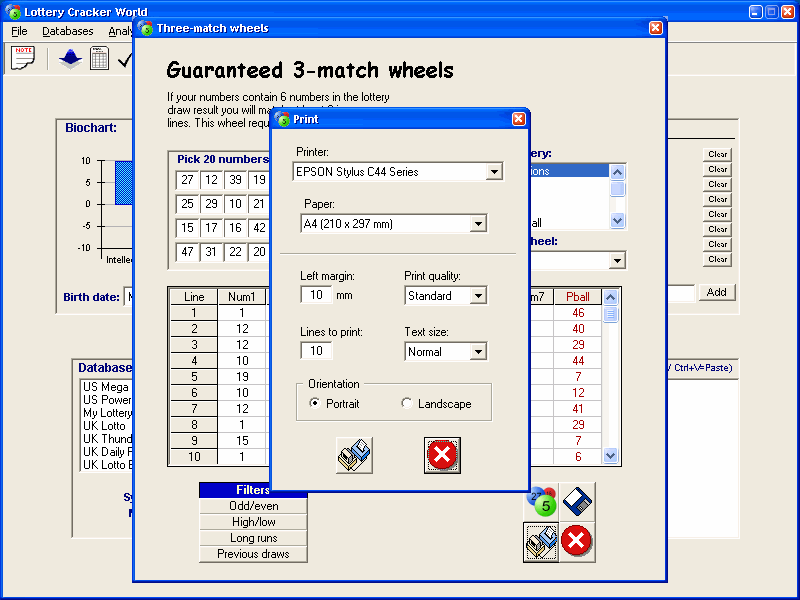Image resolution: width=800 pixels, height=600 pixels.
Task: Open the Note icon in main toolbar
Action: pos(23,58)
